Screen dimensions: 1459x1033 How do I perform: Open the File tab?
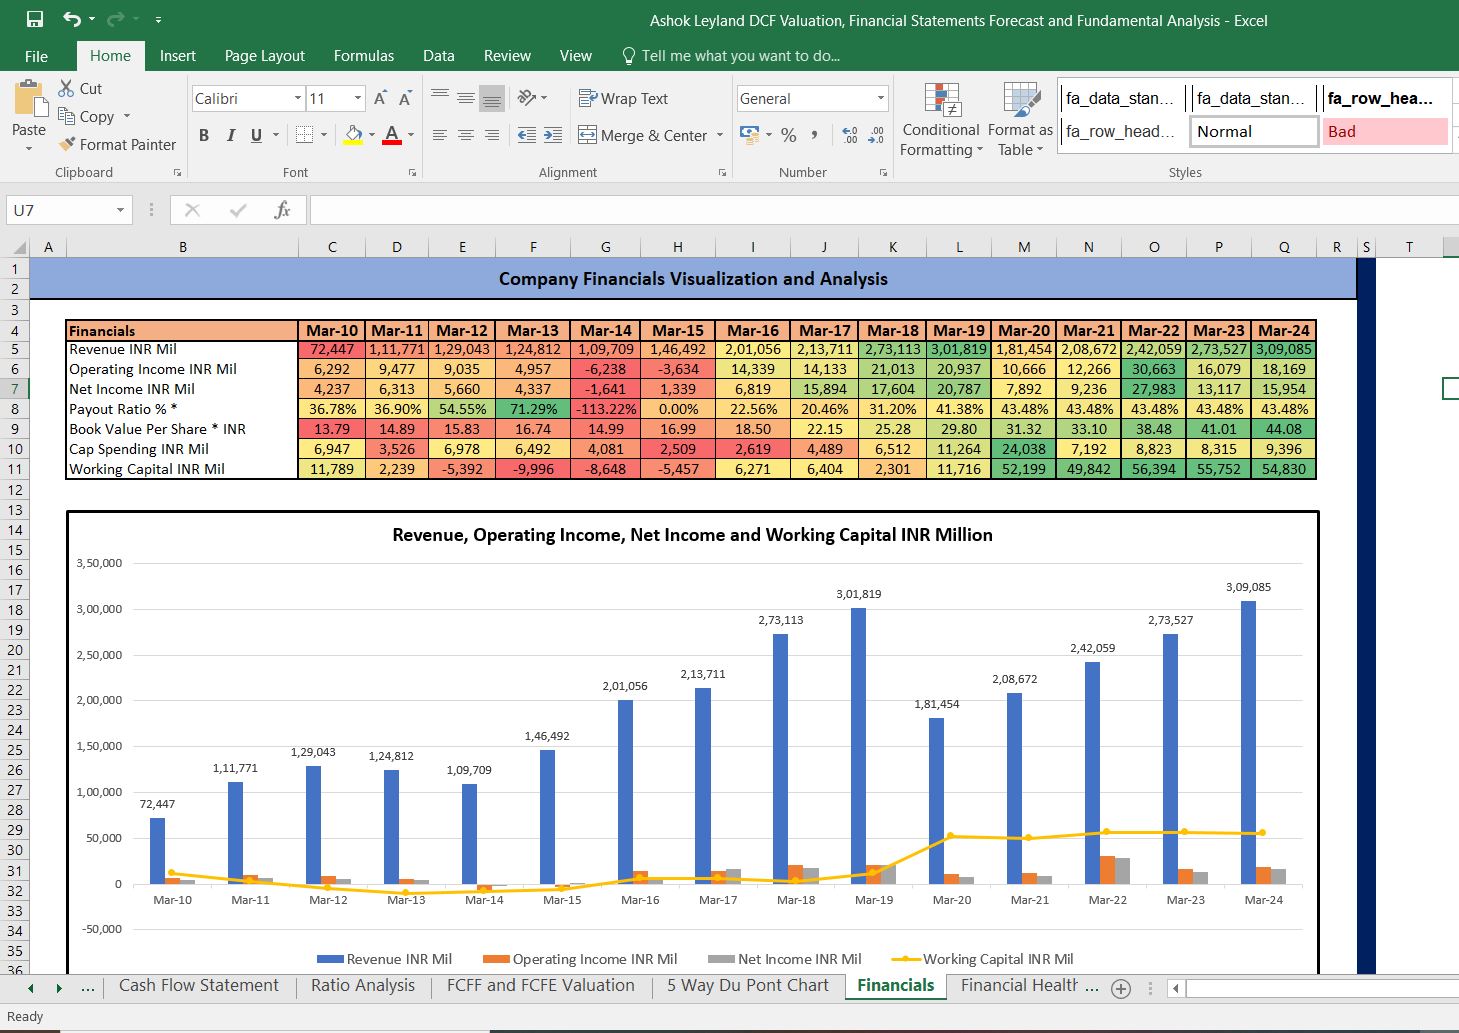(x=36, y=56)
